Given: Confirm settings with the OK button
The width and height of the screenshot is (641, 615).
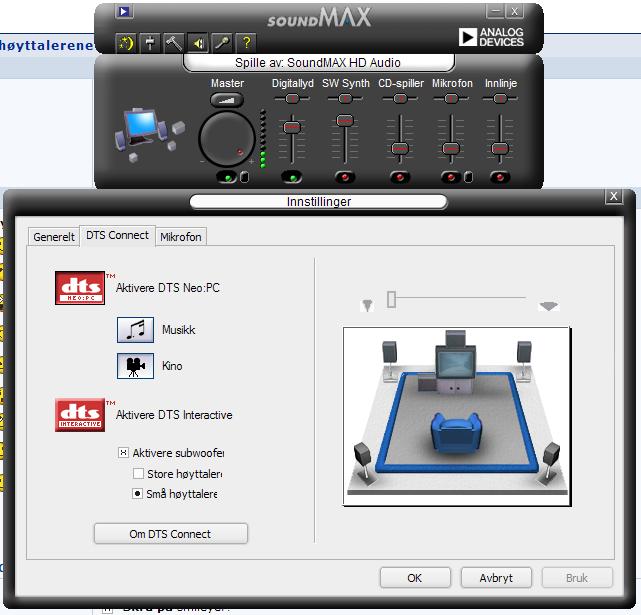Looking at the screenshot, I should (x=415, y=578).
